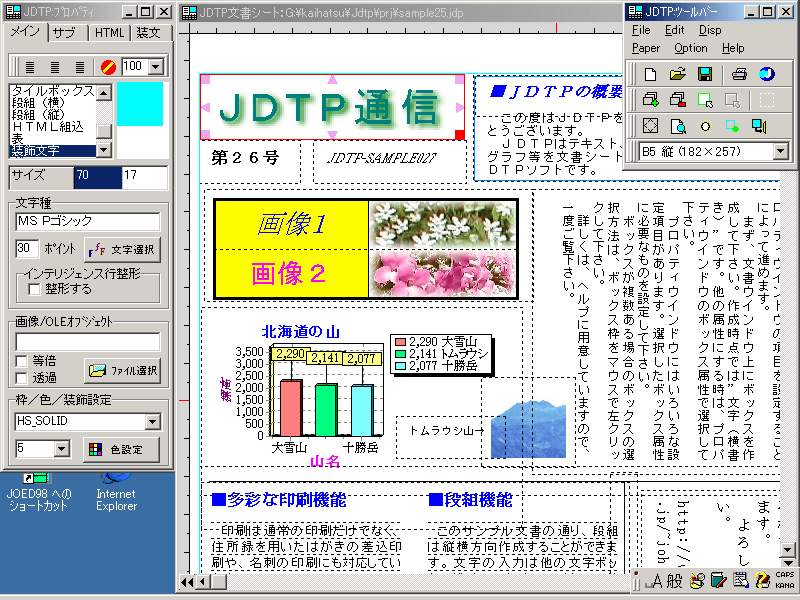Image resolution: width=800 pixels, height=600 pixels.
Task: Click the dashed rectangle selection icon
Action: (x=767, y=100)
